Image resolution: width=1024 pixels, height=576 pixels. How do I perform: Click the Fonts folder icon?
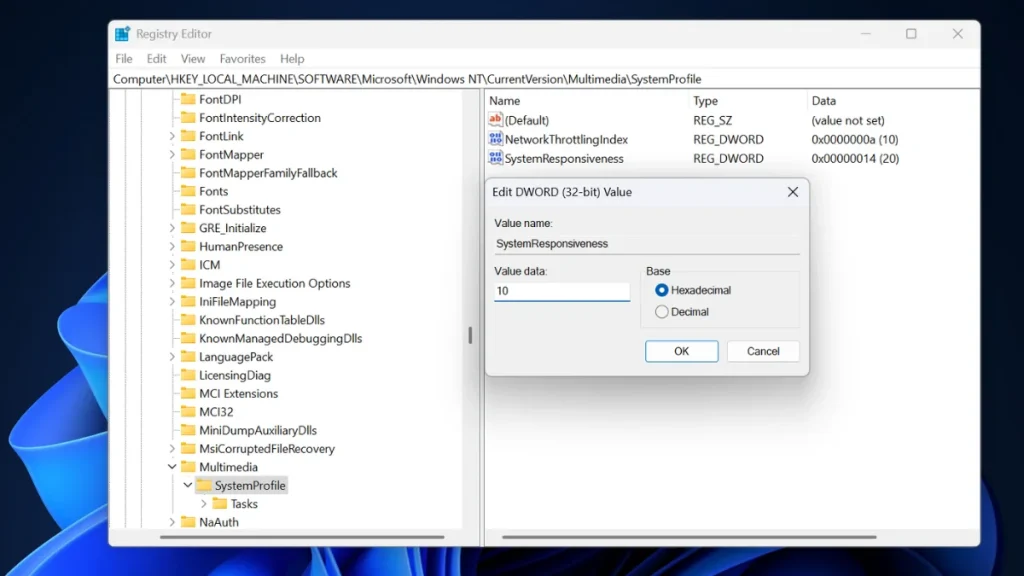click(x=188, y=191)
